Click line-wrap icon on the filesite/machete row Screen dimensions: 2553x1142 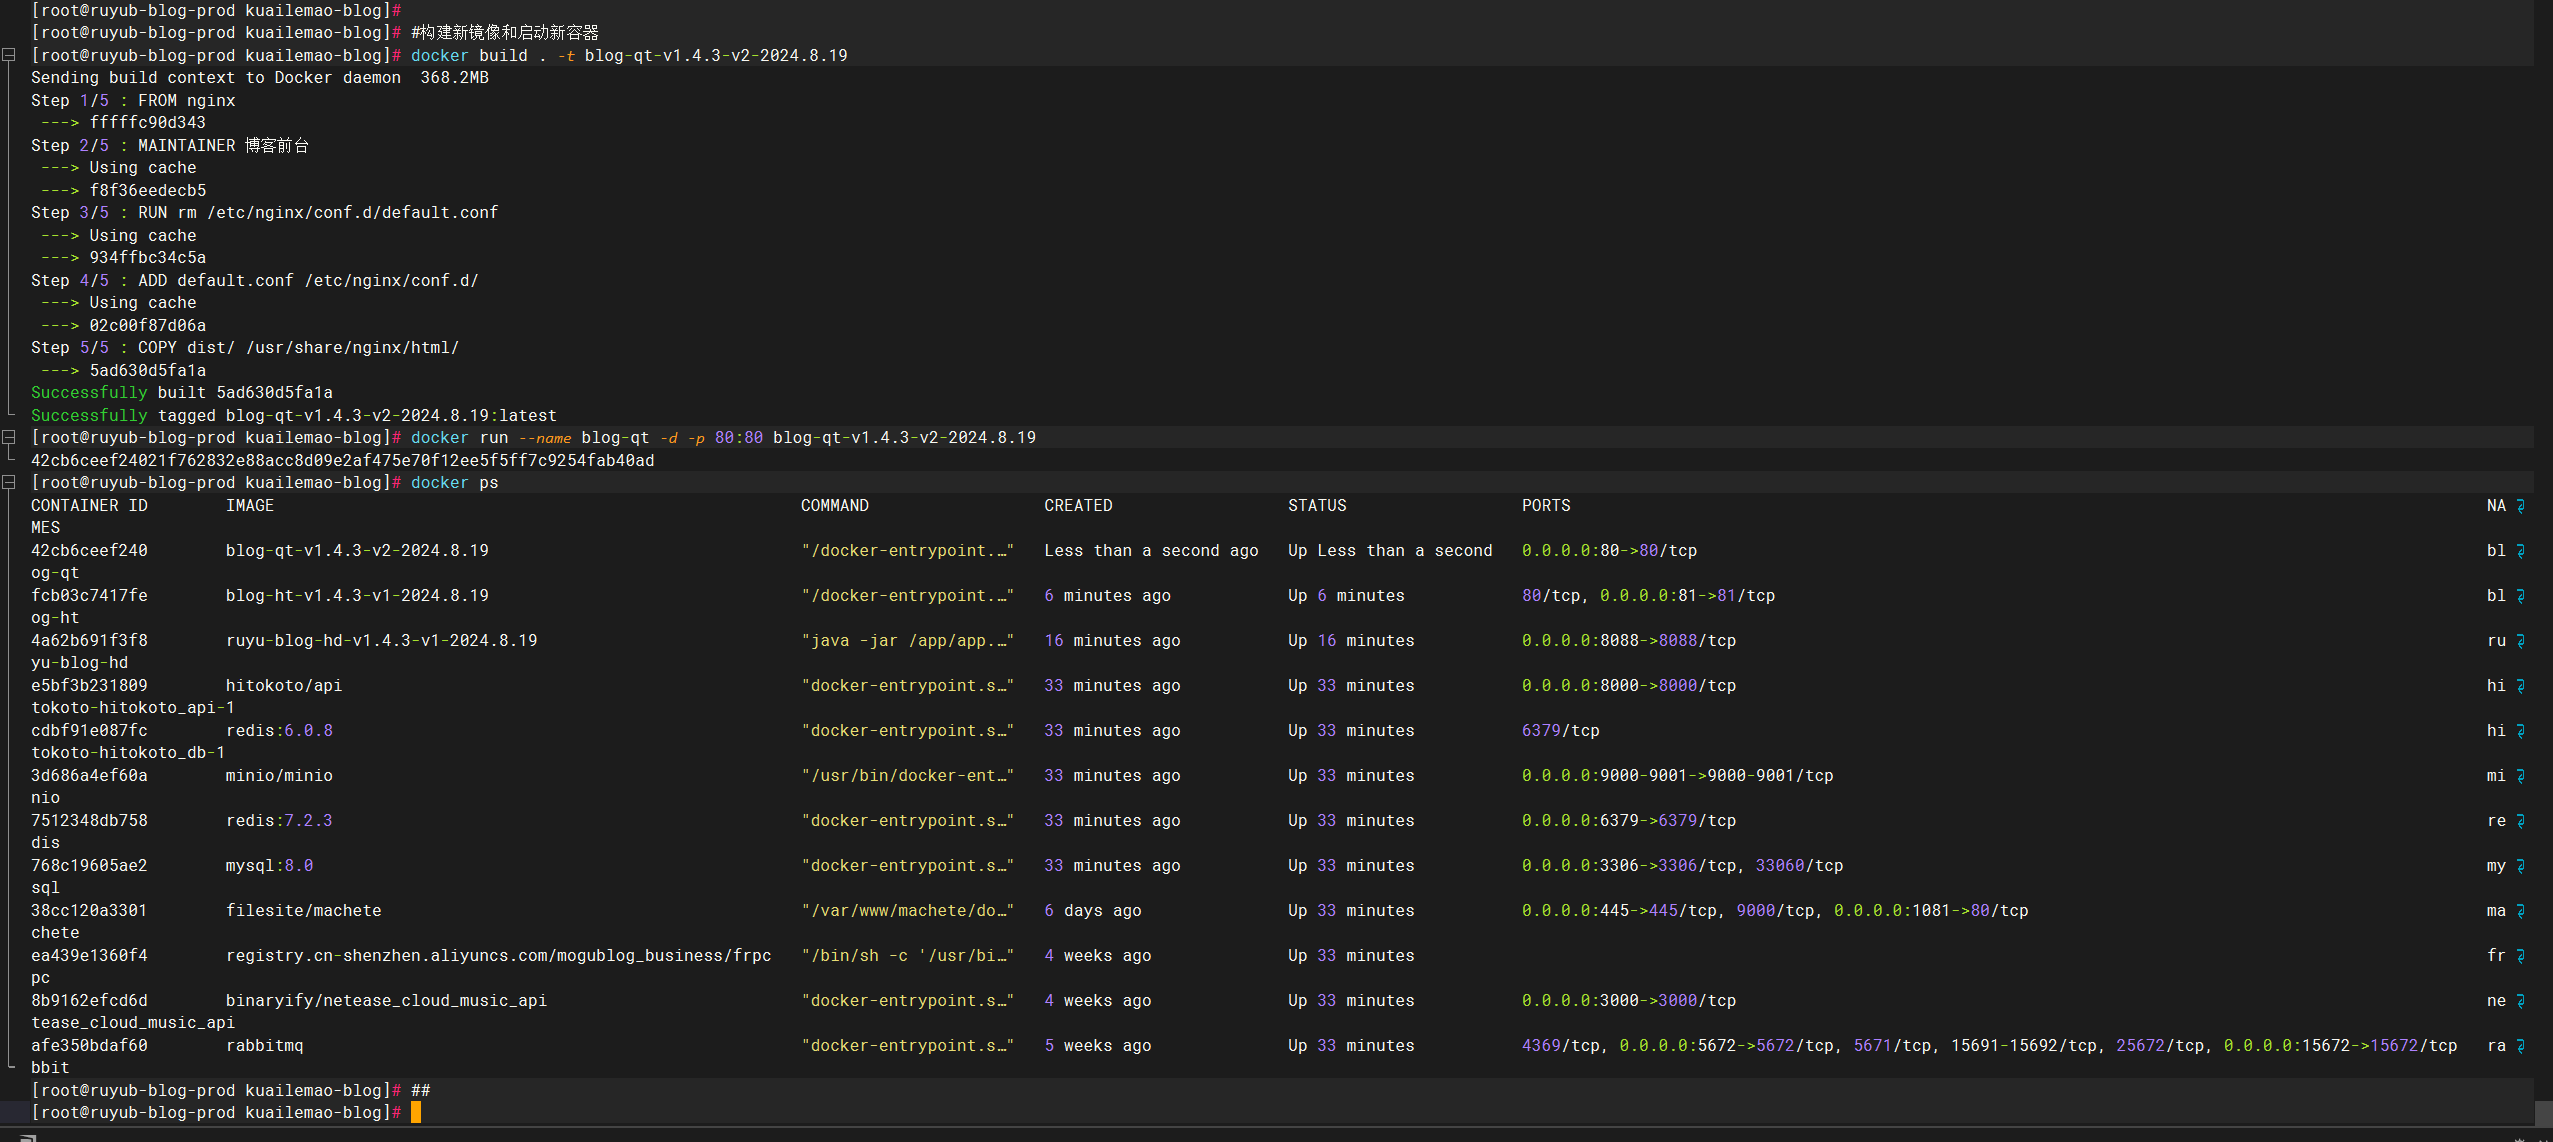(x=2520, y=911)
